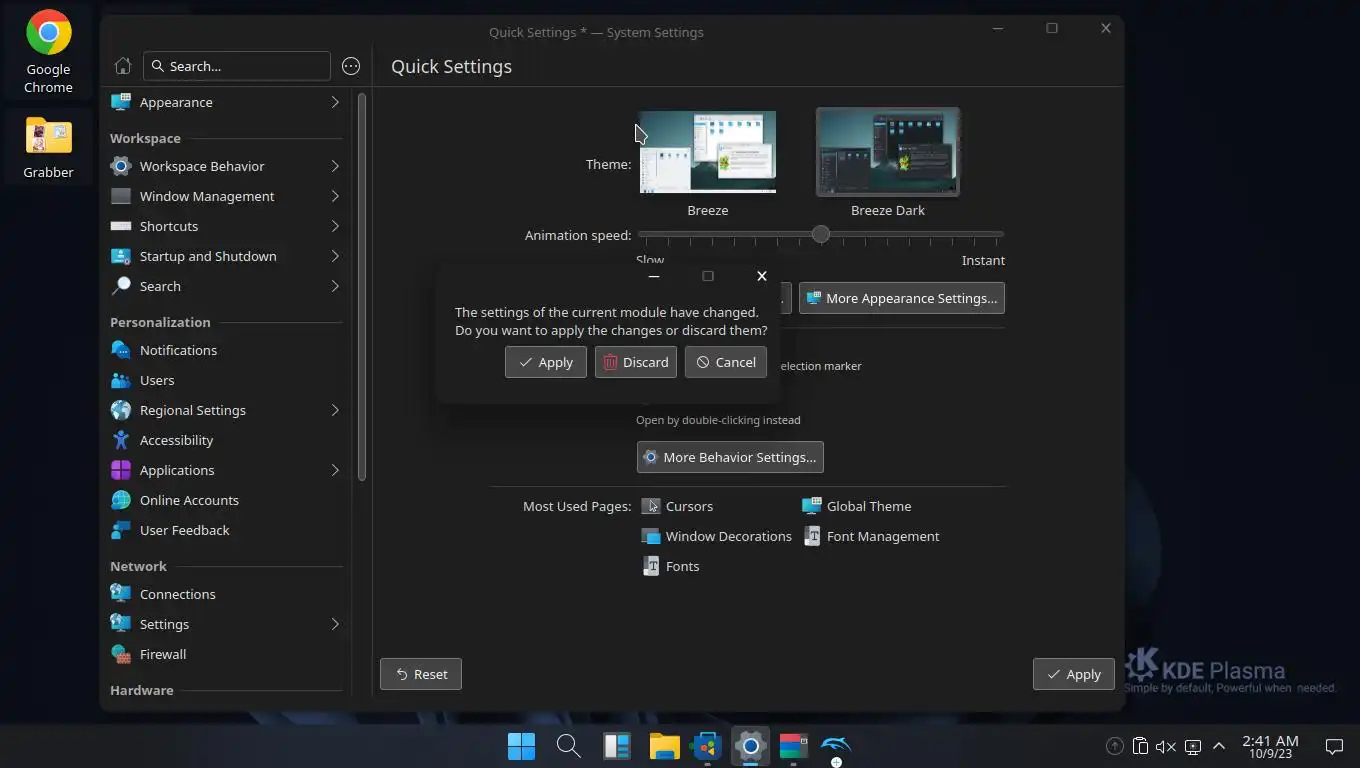Open the sidebar options menu beside Search
The height and width of the screenshot is (768, 1360).
(x=351, y=66)
